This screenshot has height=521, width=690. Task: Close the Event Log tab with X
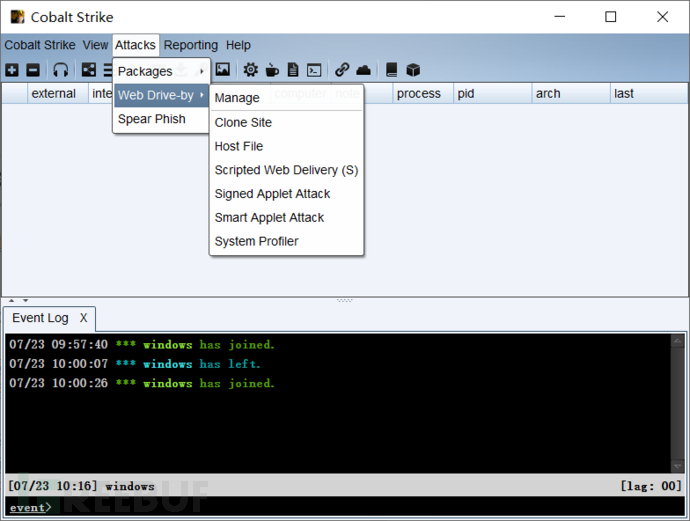point(84,318)
